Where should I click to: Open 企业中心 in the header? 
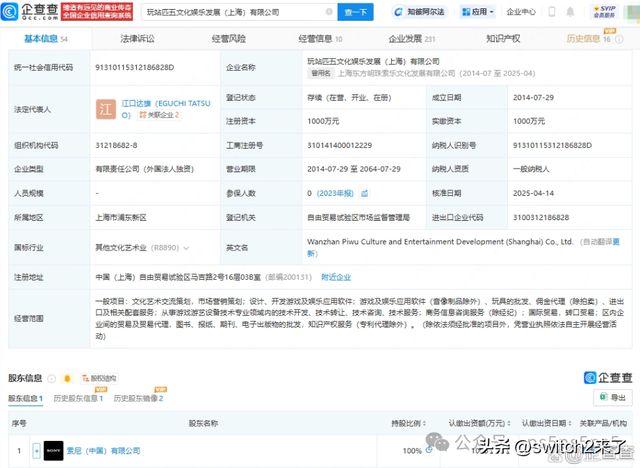click(x=521, y=12)
